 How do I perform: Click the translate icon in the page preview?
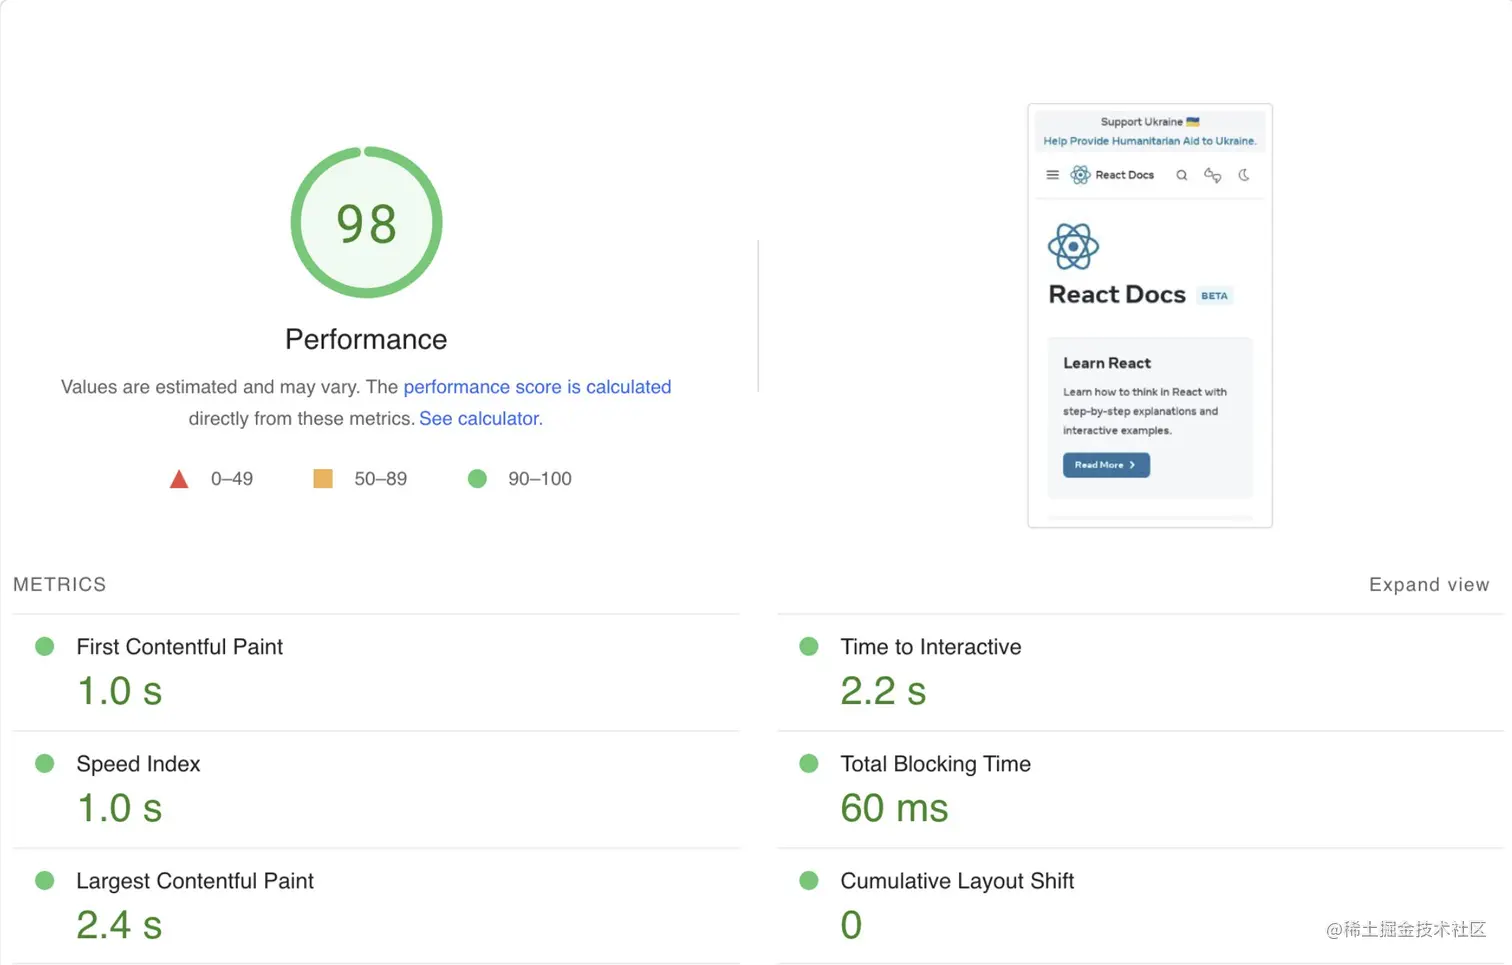[1213, 175]
